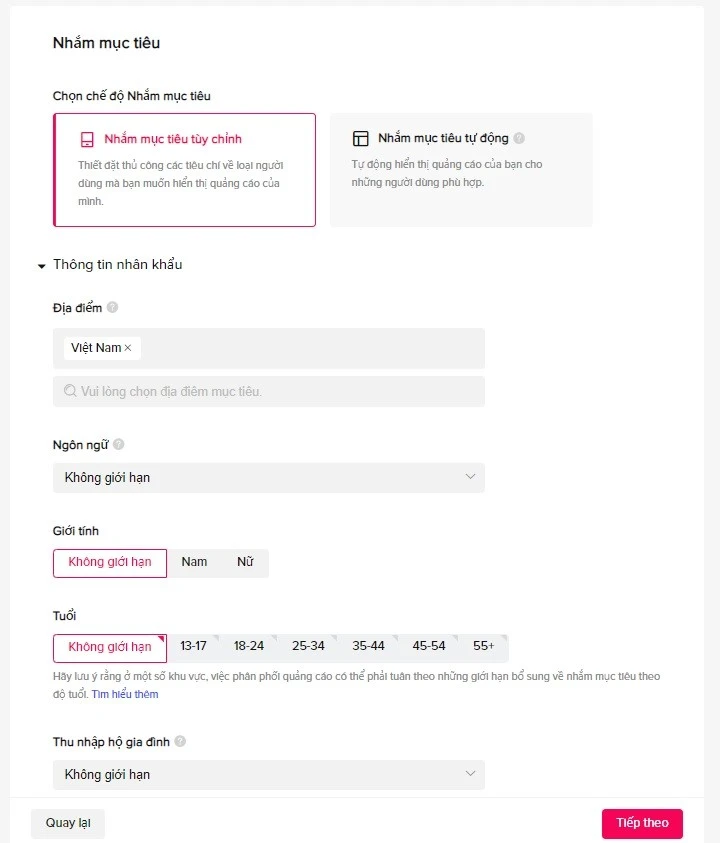
Task: Remove the Việt Nam location tag
Action: 128,348
